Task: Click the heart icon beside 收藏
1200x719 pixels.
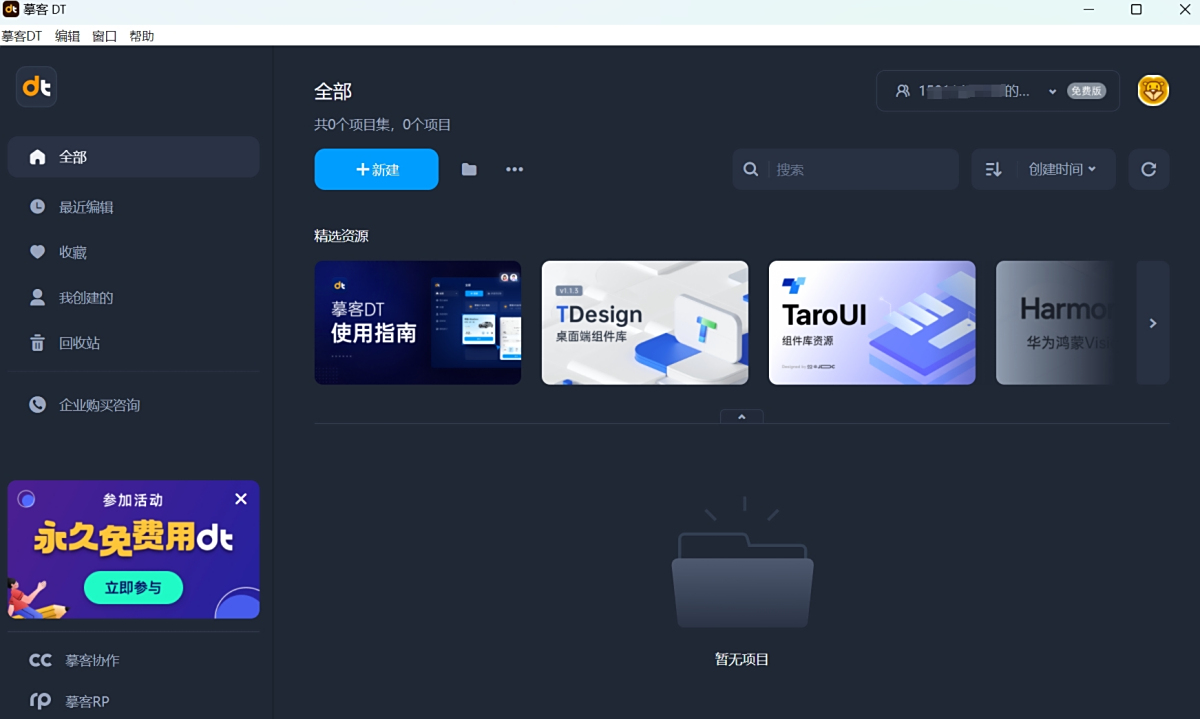Action: pyautogui.click(x=37, y=252)
